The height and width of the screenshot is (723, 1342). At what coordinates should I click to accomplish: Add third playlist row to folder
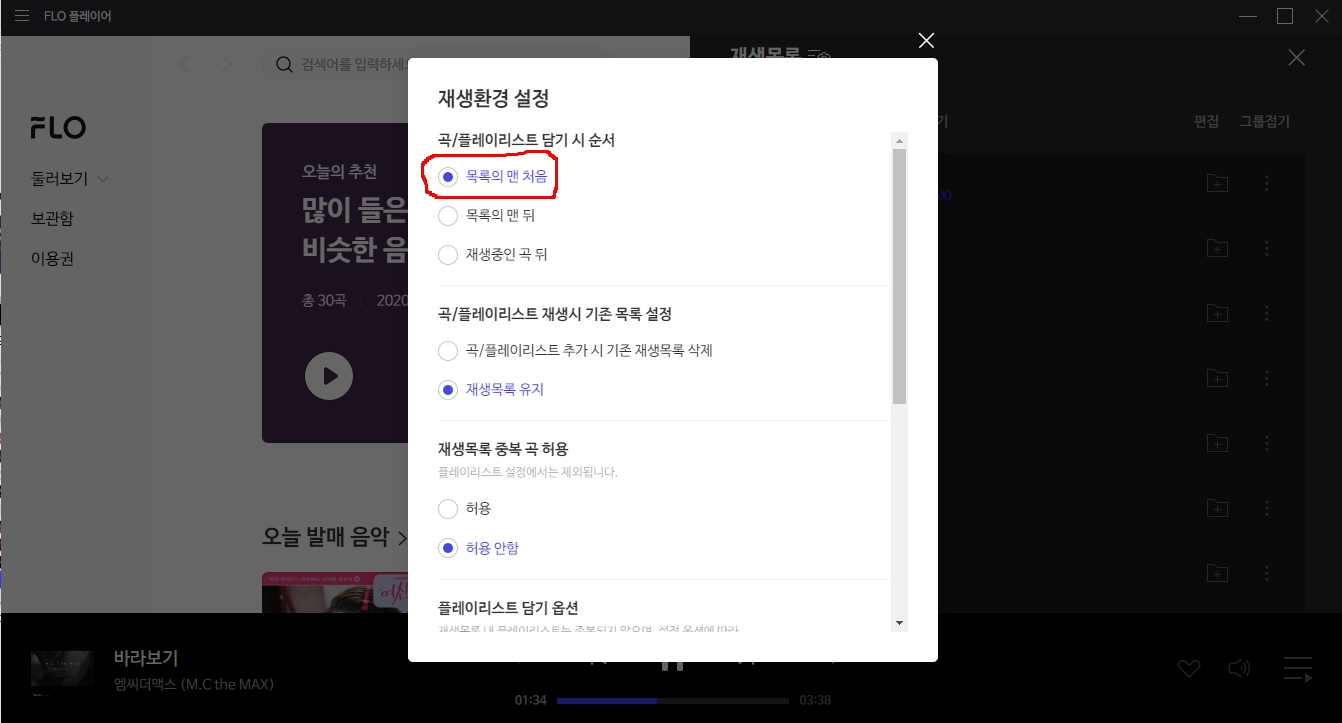pos(1217,313)
